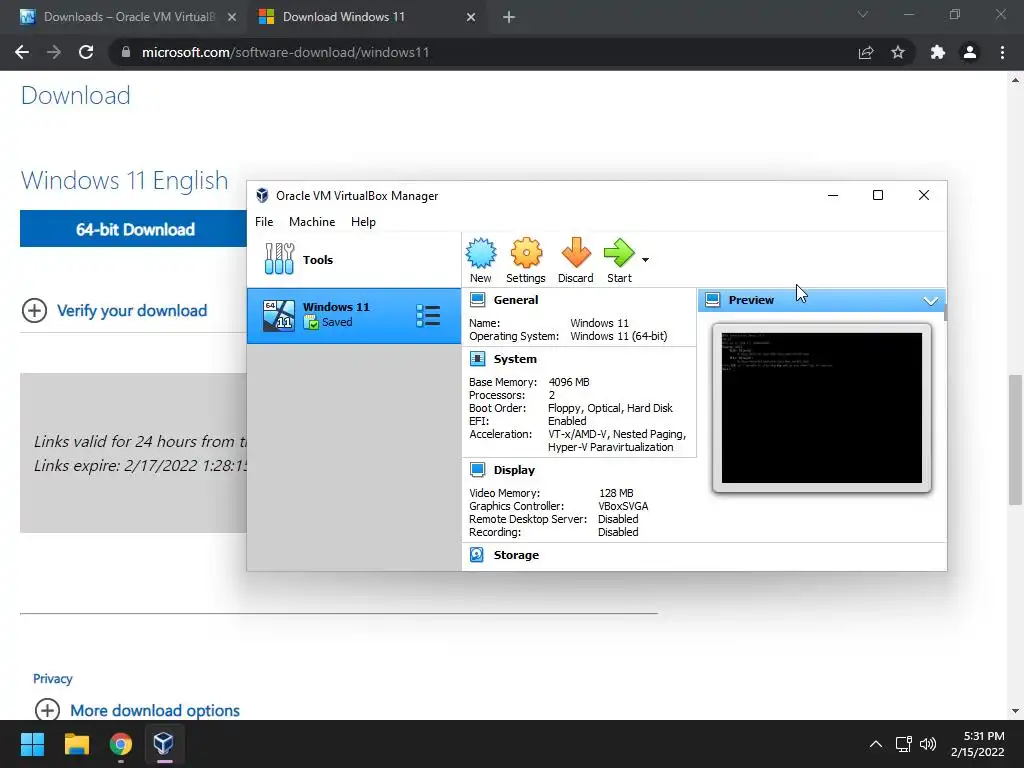This screenshot has height=768, width=1024.
Task: Discard the saved VM state
Action: point(575,260)
